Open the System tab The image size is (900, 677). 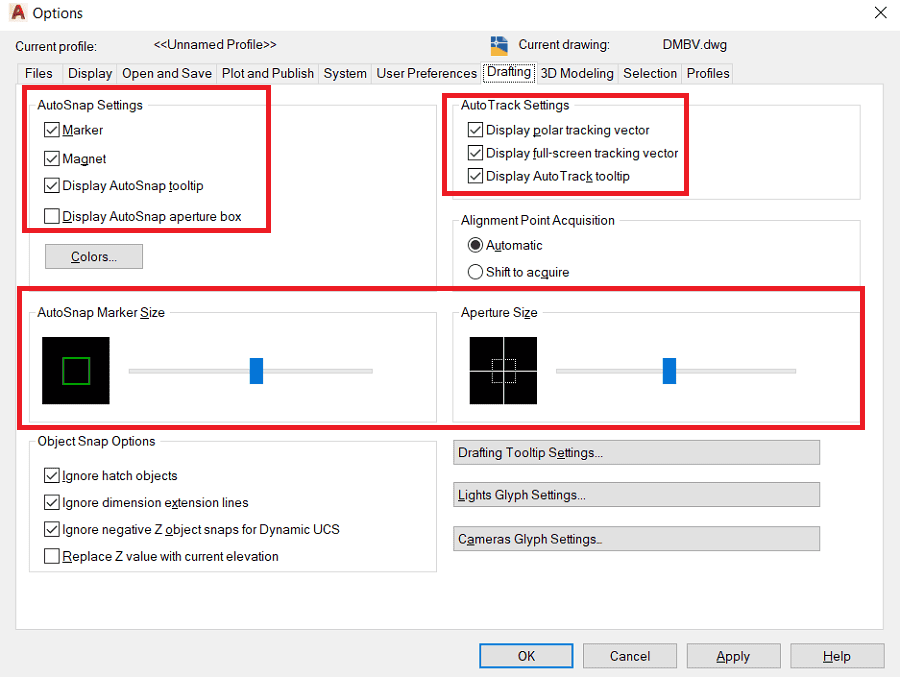[345, 73]
